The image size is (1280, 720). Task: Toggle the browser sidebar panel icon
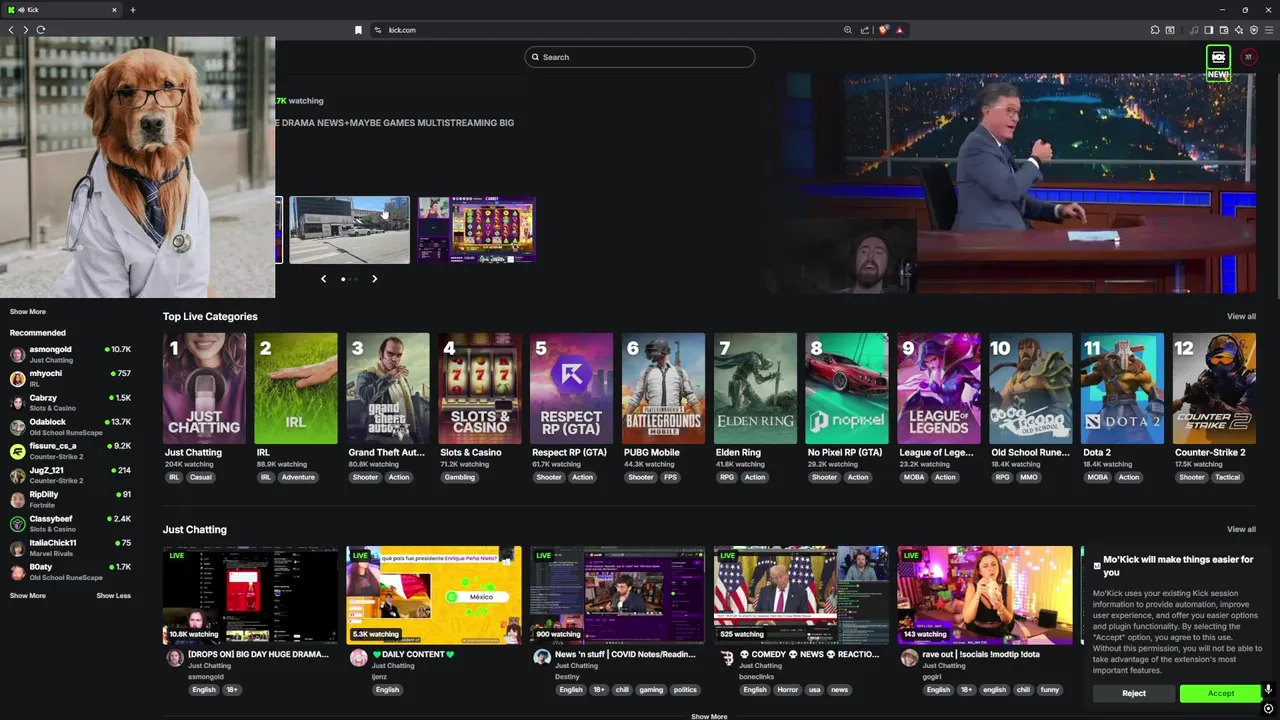[1208, 30]
